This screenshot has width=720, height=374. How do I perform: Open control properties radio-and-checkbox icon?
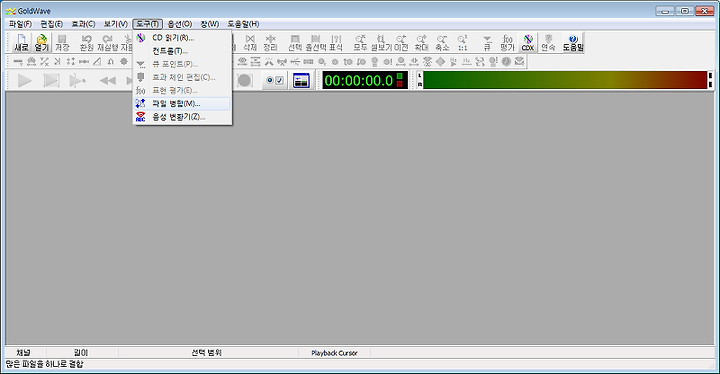click(275, 81)
